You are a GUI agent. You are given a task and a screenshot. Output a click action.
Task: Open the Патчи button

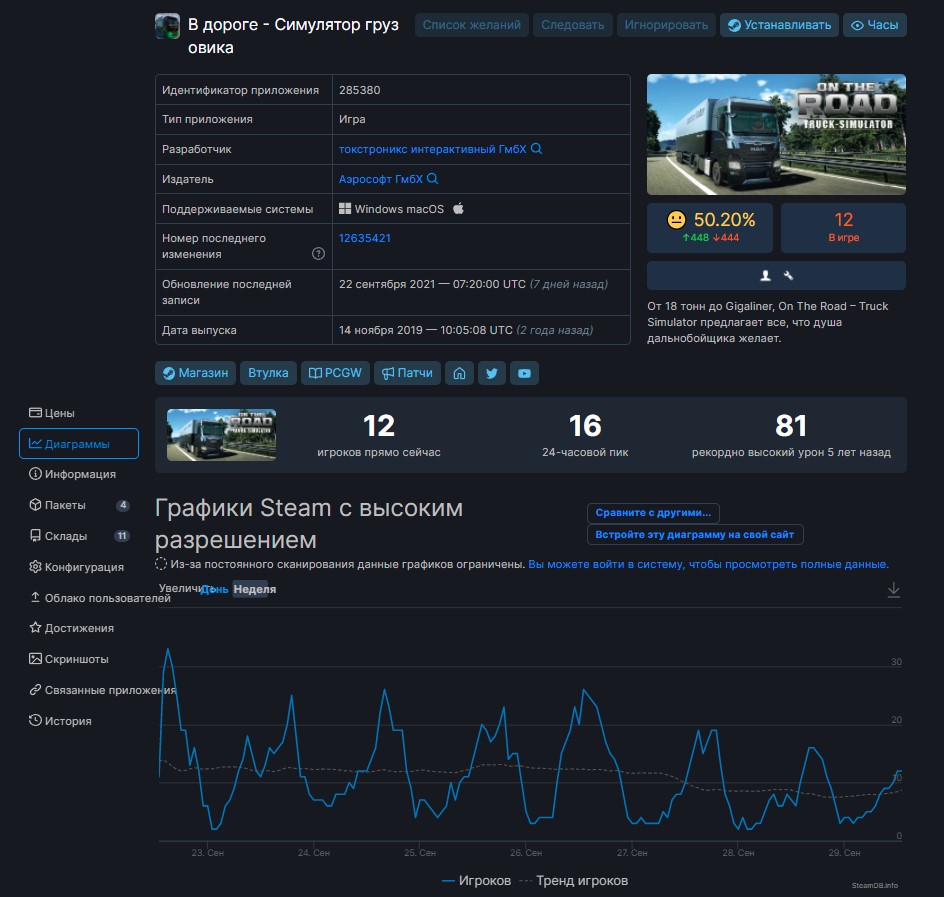(x=408, y=373)
